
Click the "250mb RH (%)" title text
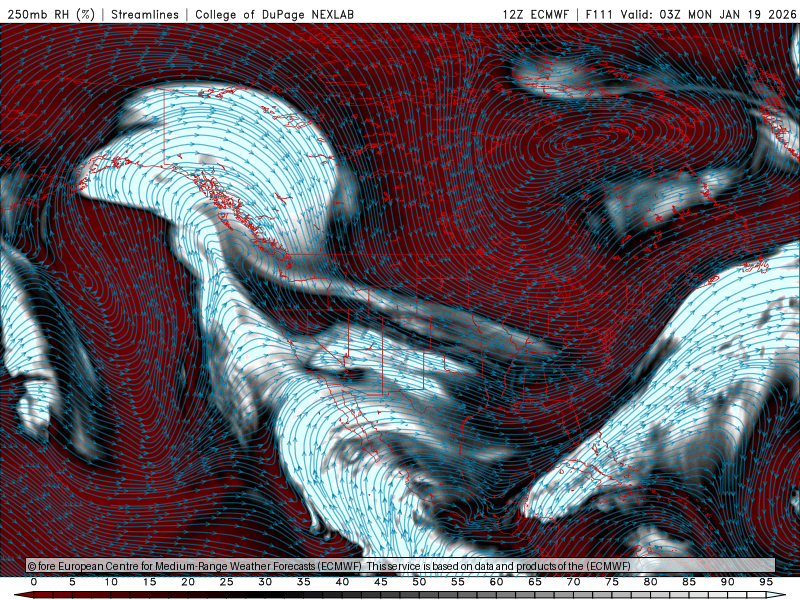tap(51, 14)
